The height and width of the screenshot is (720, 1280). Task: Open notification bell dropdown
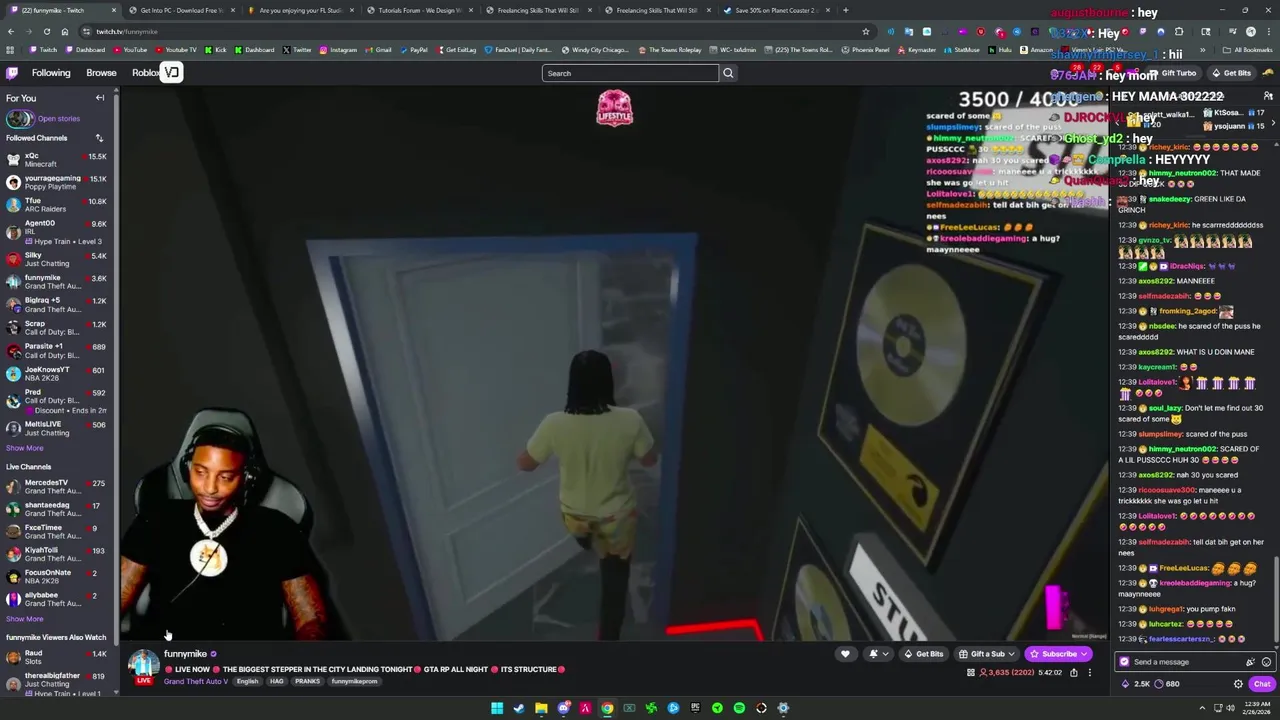point(877,654)
